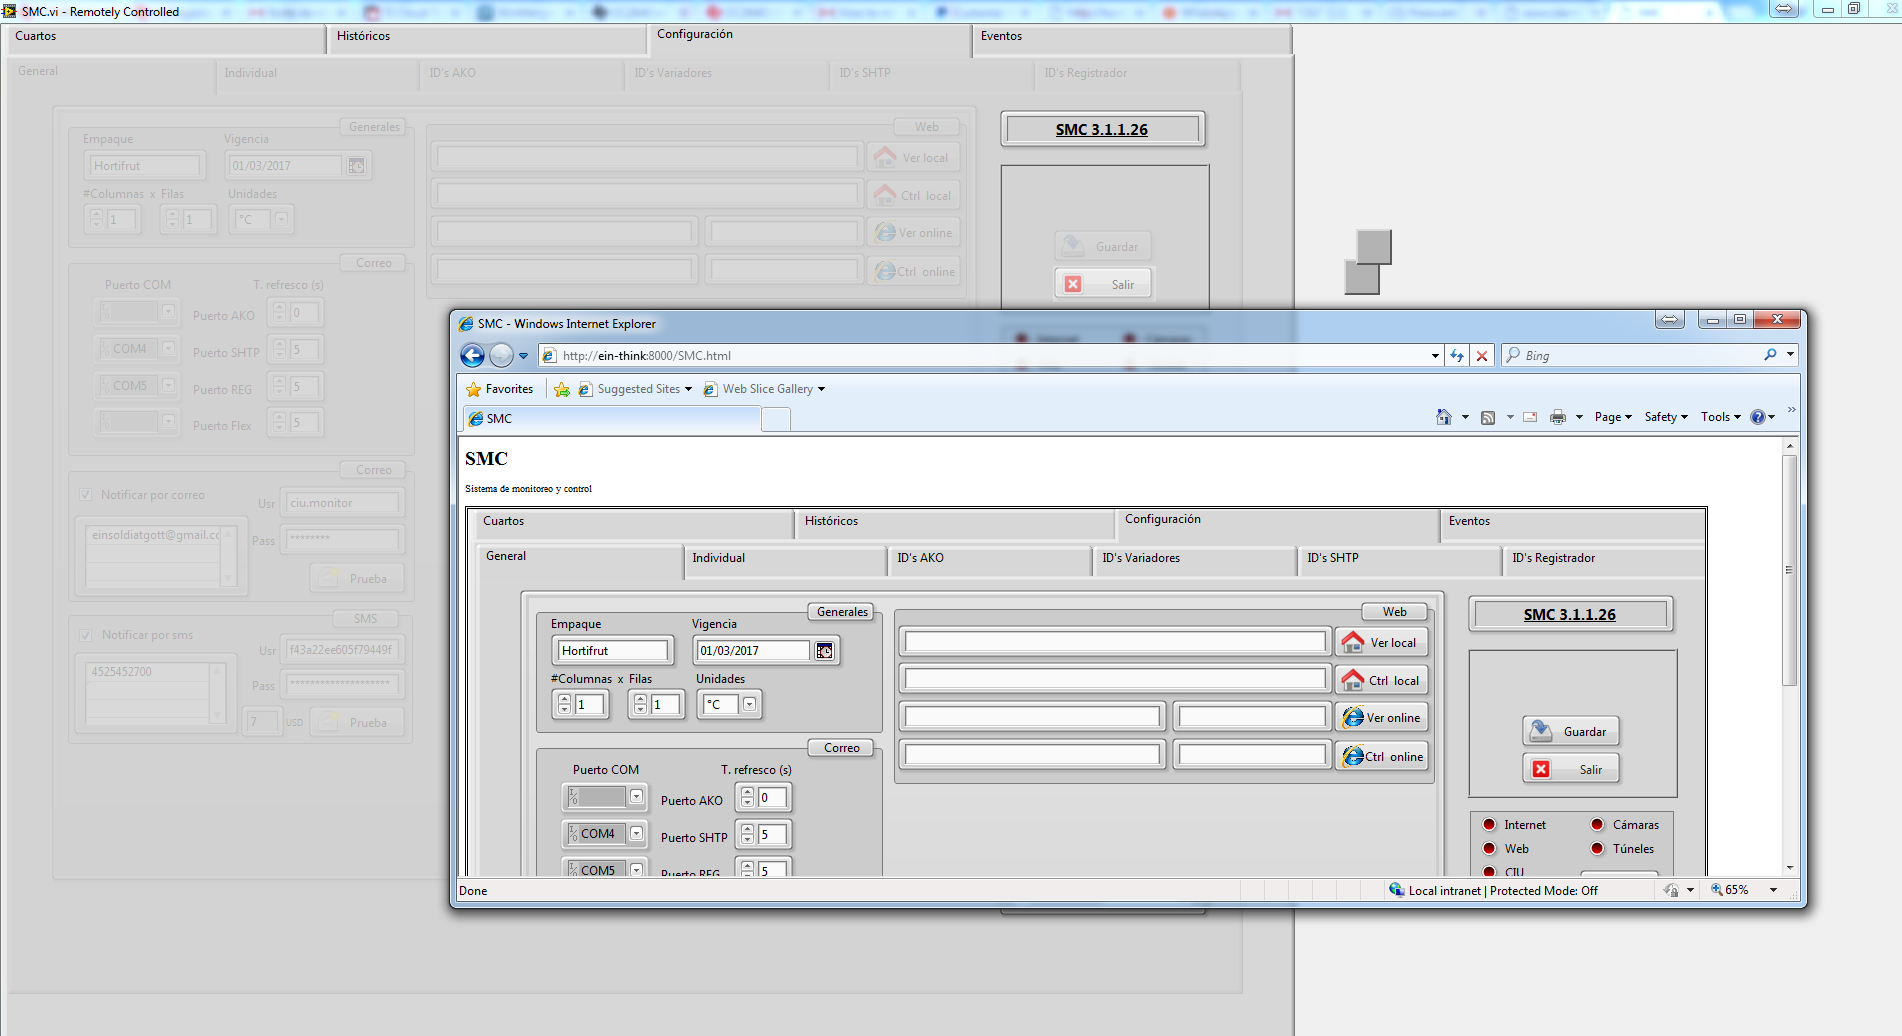The image size is (1902, 1036).
Task: Expand the address bar URL history dropdown
Action: point(1435,355)
